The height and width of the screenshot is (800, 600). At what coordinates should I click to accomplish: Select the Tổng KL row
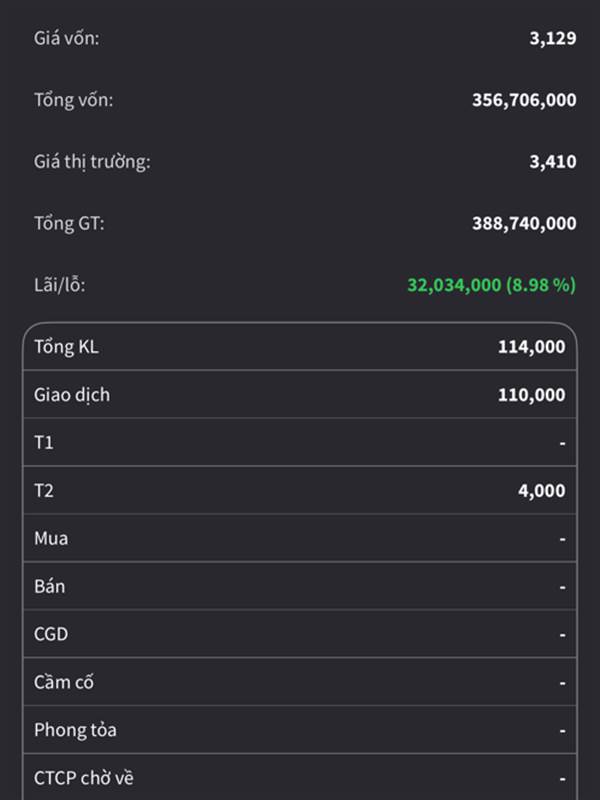[x=300, y=347]
